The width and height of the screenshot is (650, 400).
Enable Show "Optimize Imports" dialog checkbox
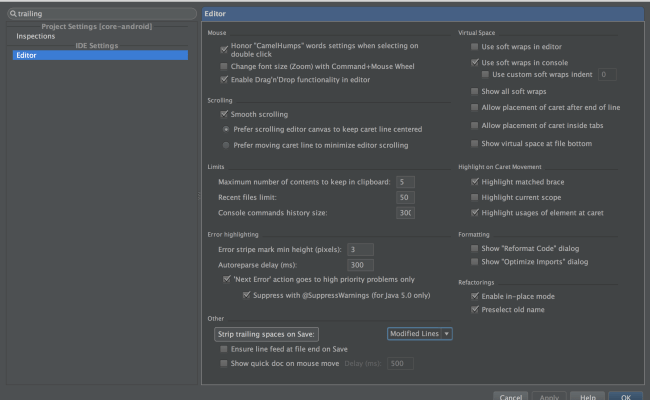click(x=474, y=262)
